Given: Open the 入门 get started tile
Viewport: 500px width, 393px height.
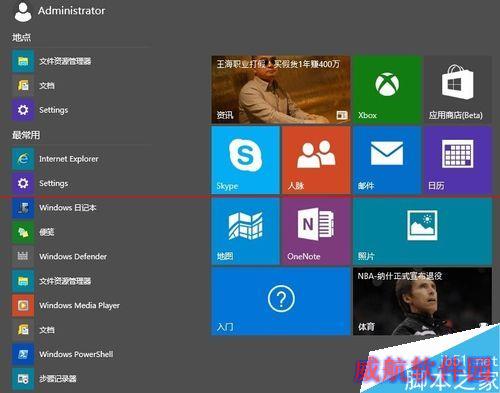Looking at the screenshot, I should pyautogui.click(x=281, y=301).
